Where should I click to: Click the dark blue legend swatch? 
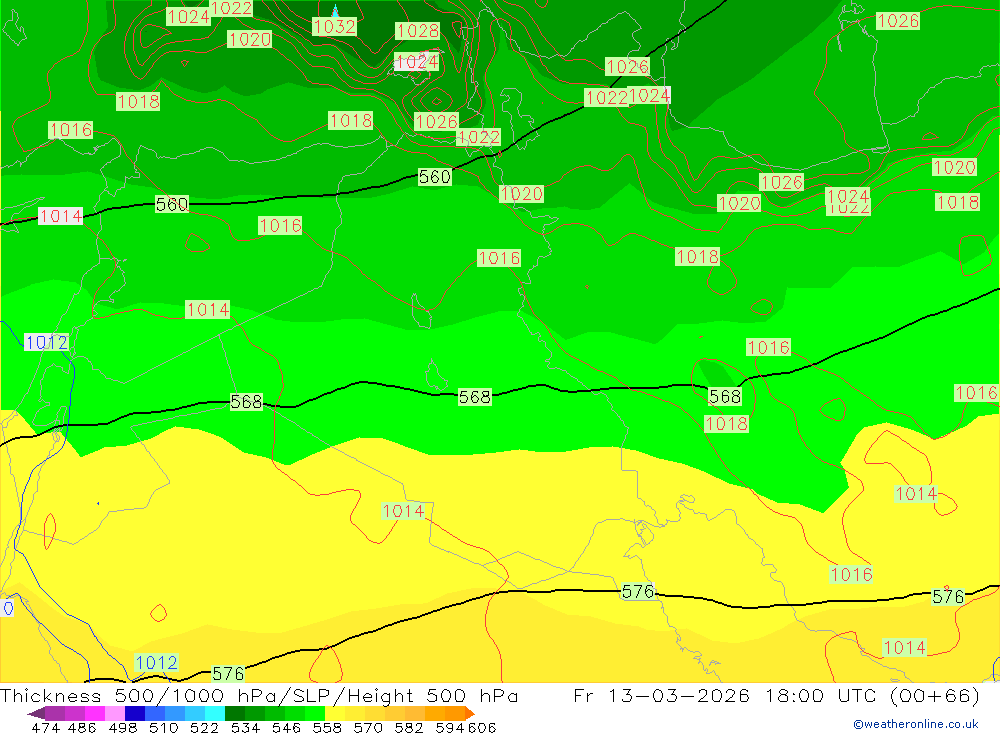point(135,713)
